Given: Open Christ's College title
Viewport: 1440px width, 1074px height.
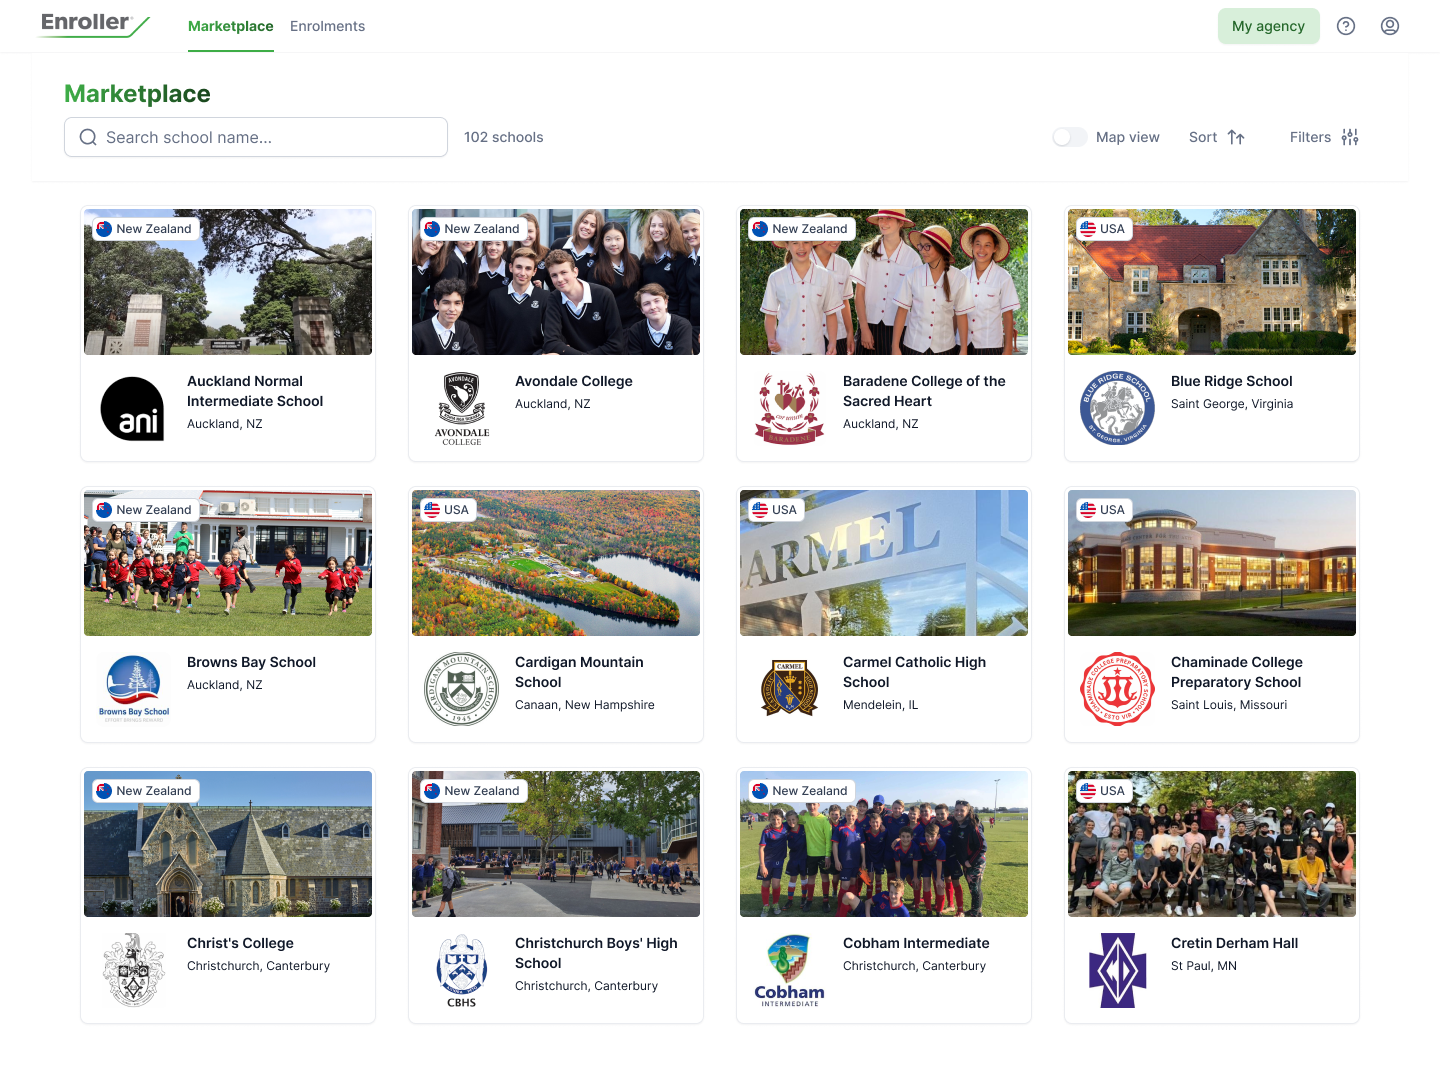Looking at the screenshot, I should click(x=240, y=943).
